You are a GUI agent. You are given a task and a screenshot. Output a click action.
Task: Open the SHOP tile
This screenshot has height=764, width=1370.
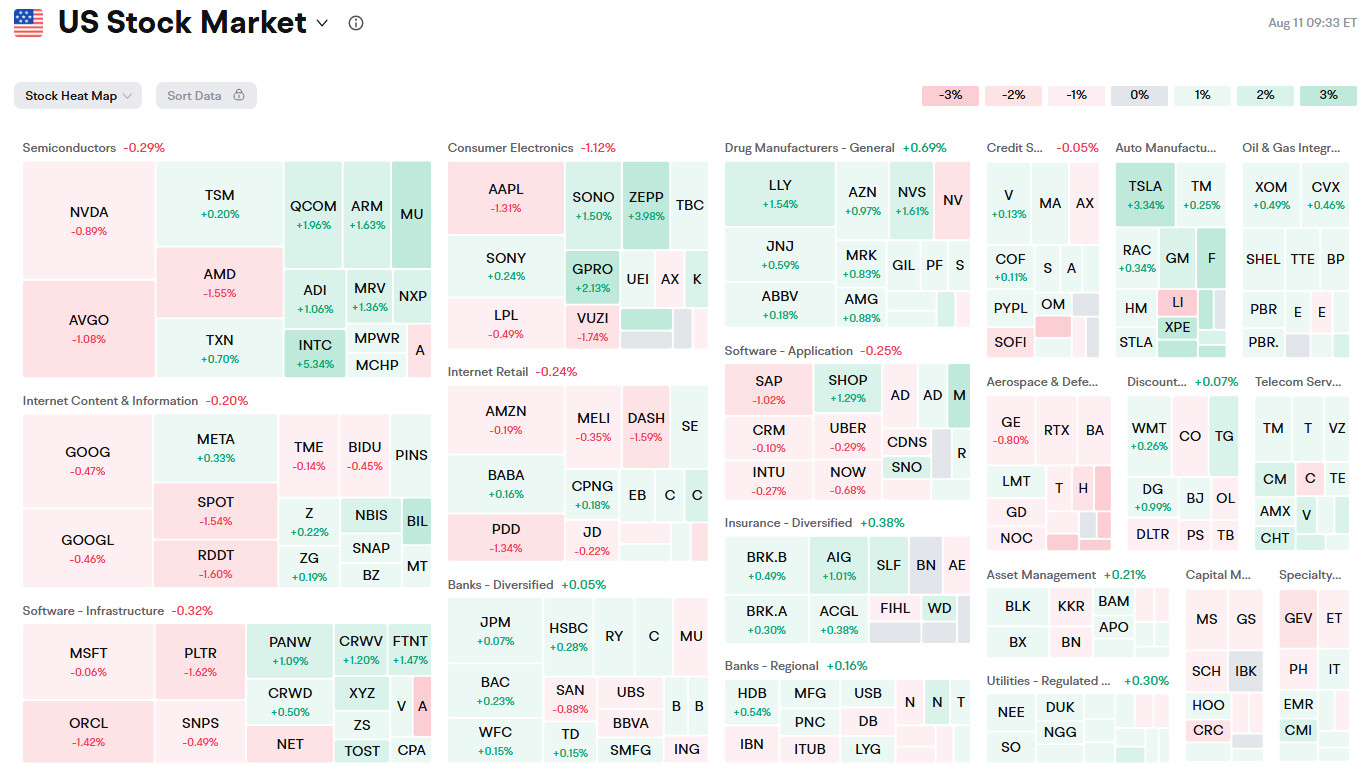(x=848, y=390)
